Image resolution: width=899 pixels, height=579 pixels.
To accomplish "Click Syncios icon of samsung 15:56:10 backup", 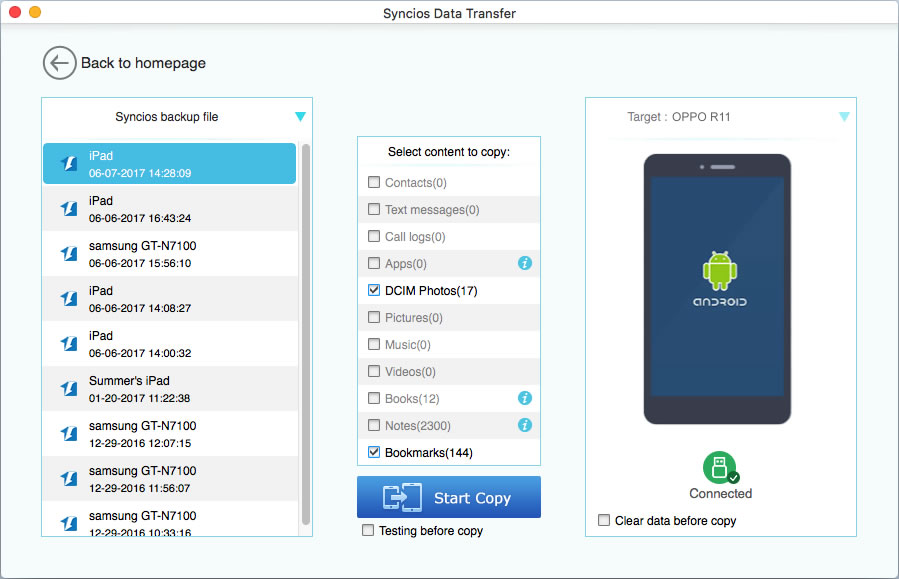I will [x=69, y=253].
